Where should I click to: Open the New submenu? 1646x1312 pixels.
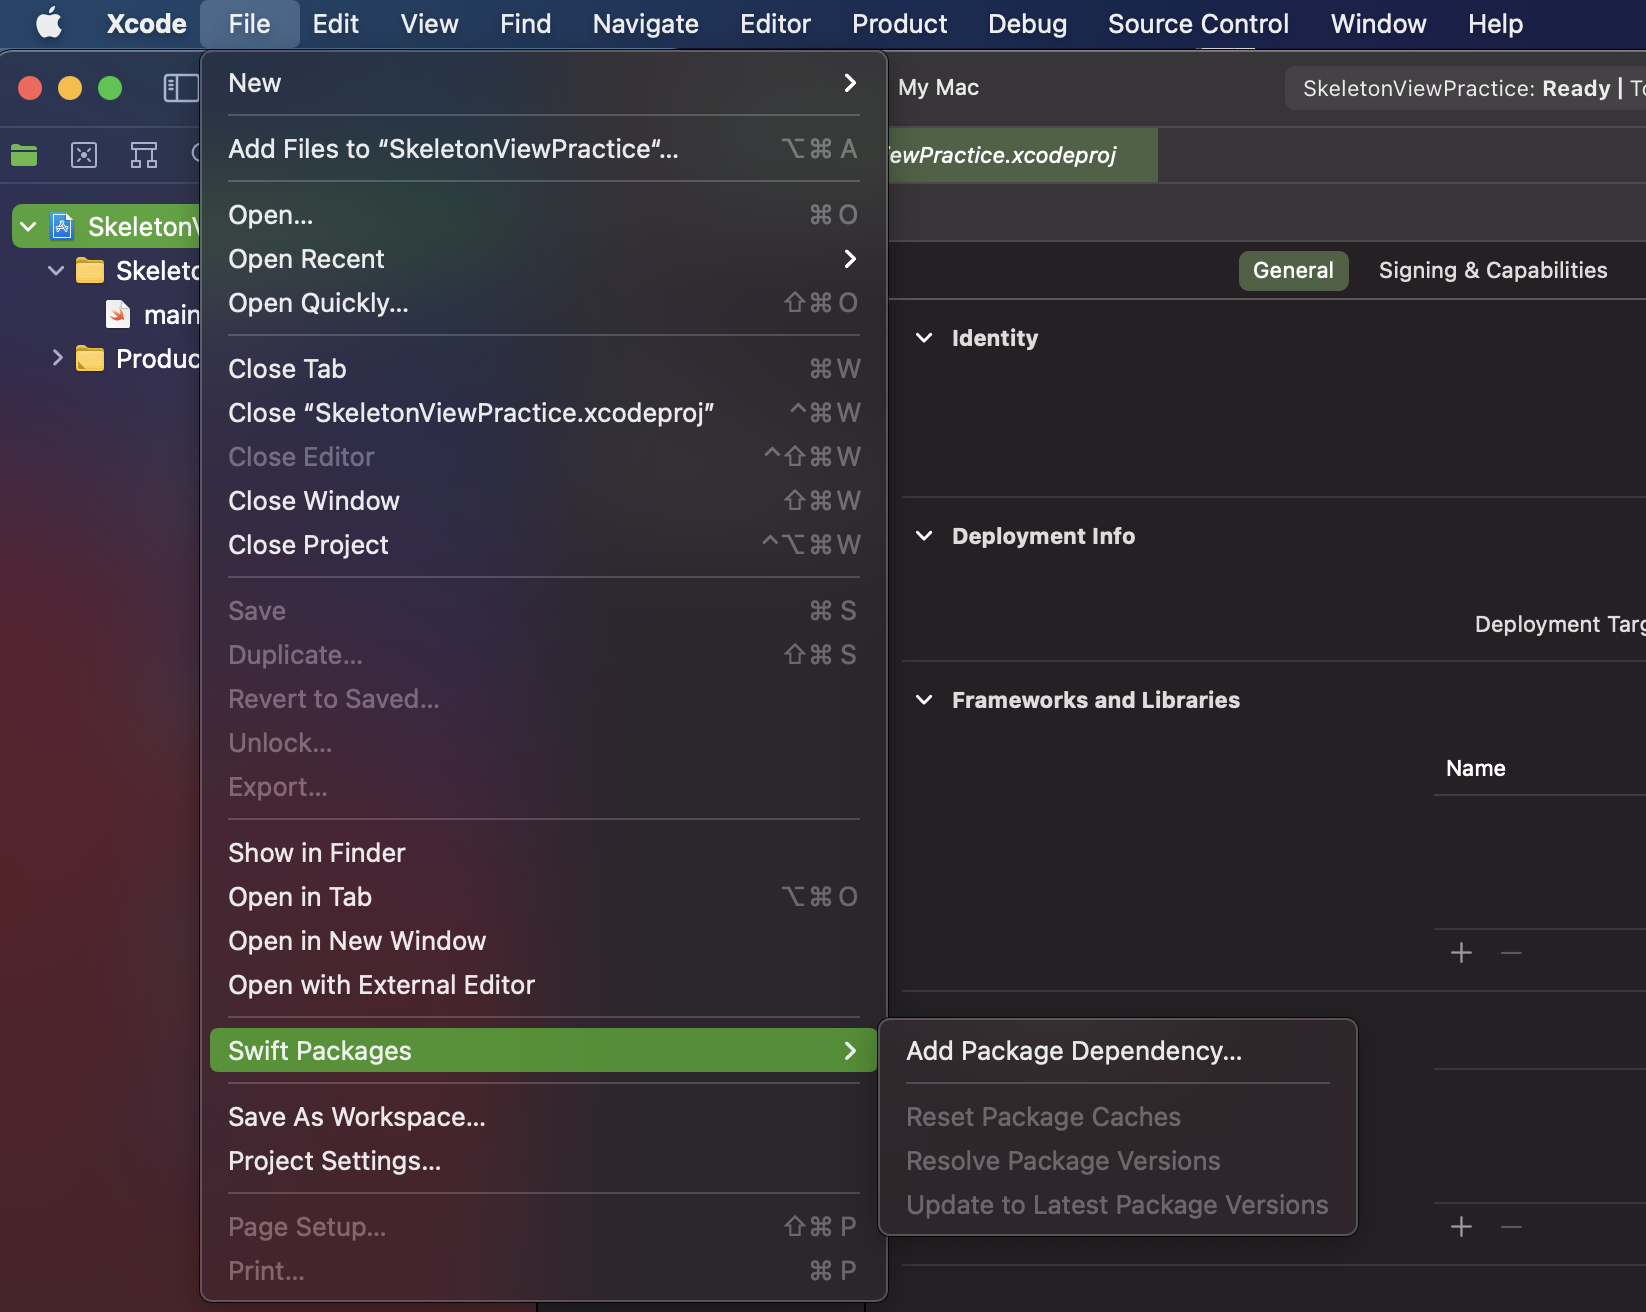(543, 83)
